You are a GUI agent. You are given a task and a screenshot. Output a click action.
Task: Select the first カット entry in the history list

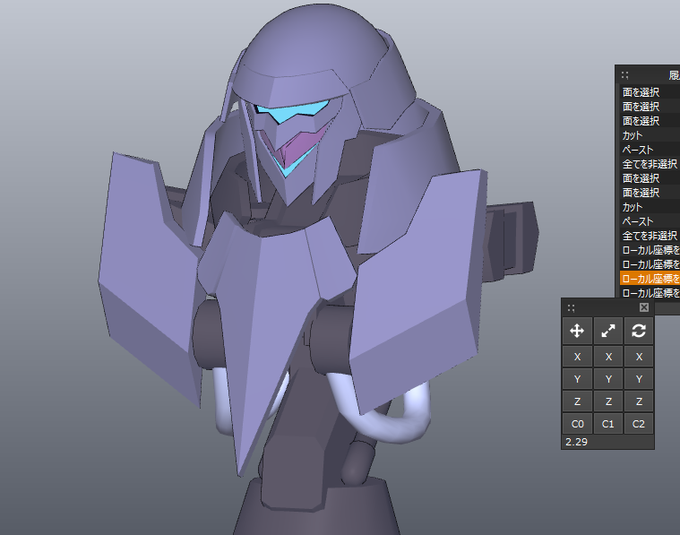click(x=650, y=135)
